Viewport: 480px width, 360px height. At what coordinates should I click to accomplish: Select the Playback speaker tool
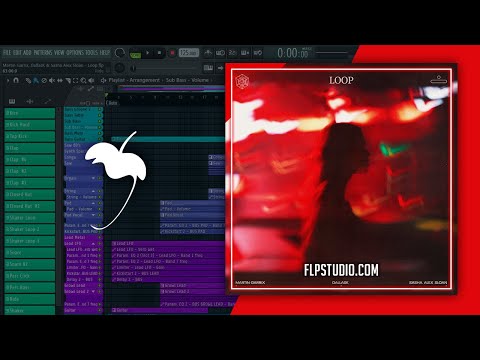tap(91, 80)
